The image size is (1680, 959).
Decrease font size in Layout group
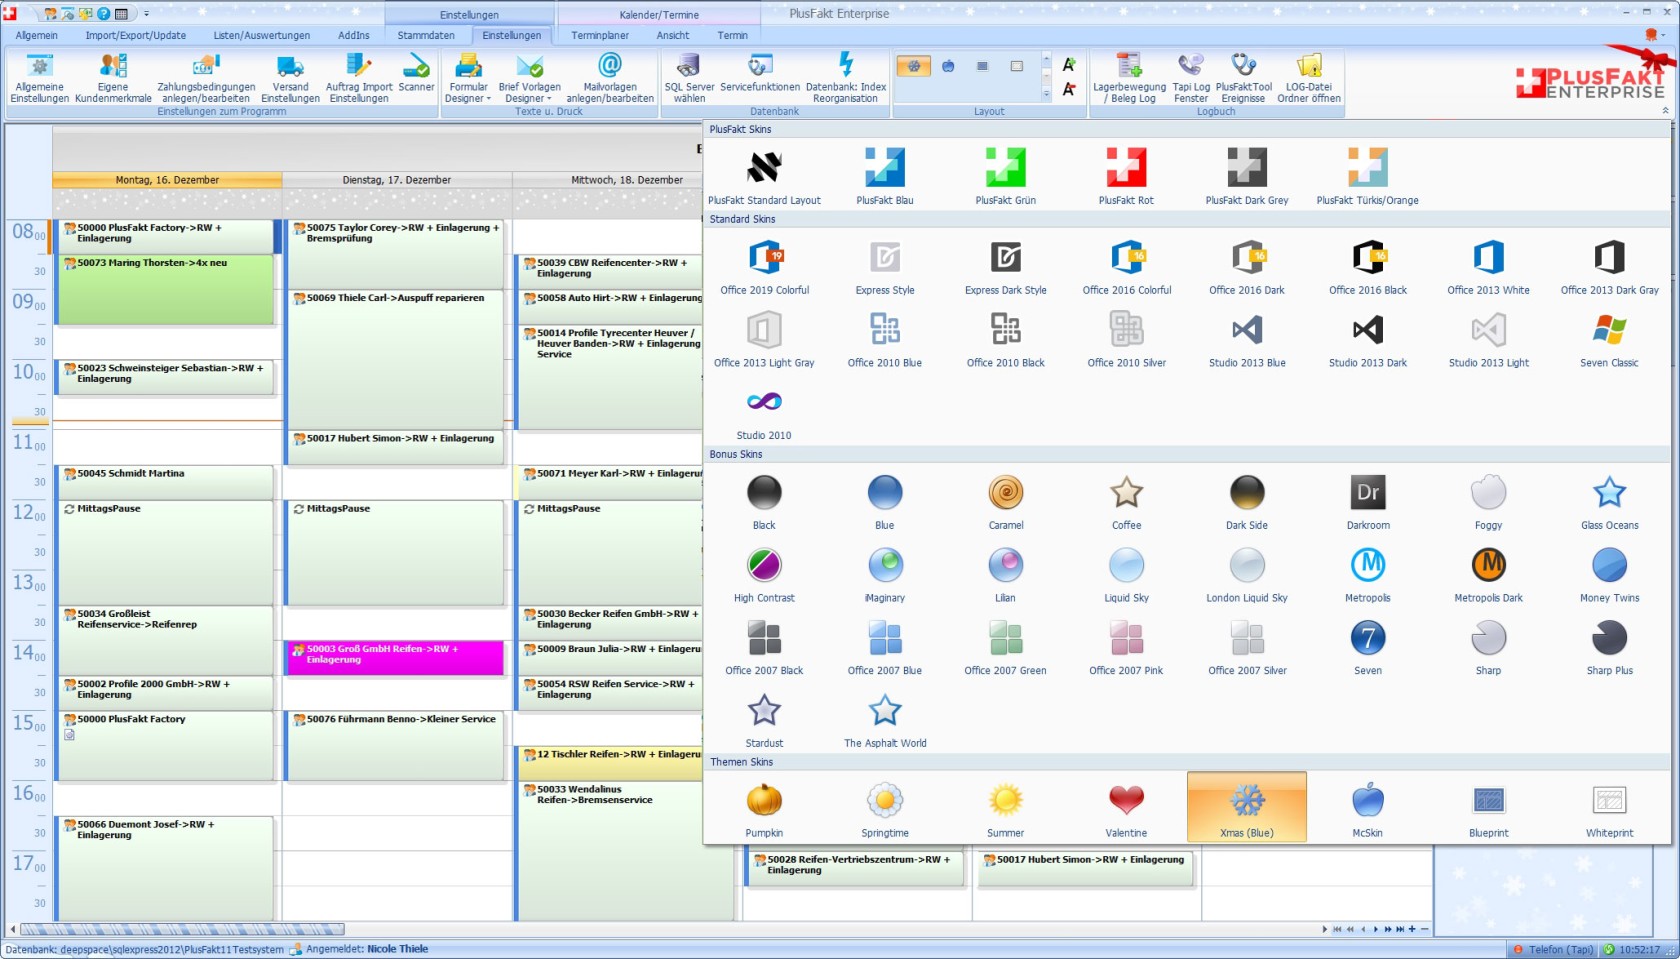click(1069, 90)
